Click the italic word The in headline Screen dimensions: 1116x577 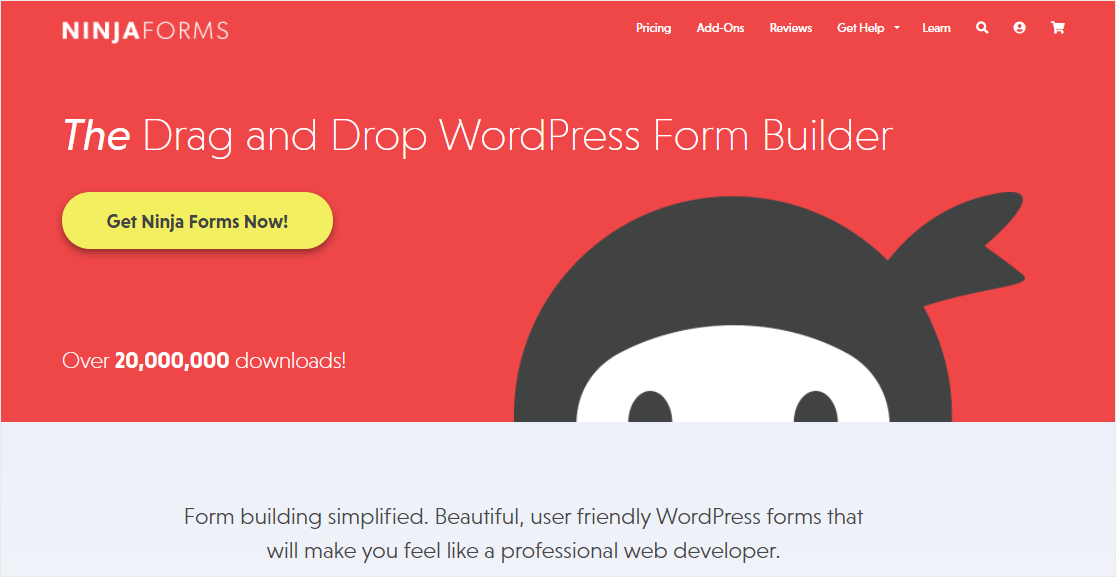[96, 135]
